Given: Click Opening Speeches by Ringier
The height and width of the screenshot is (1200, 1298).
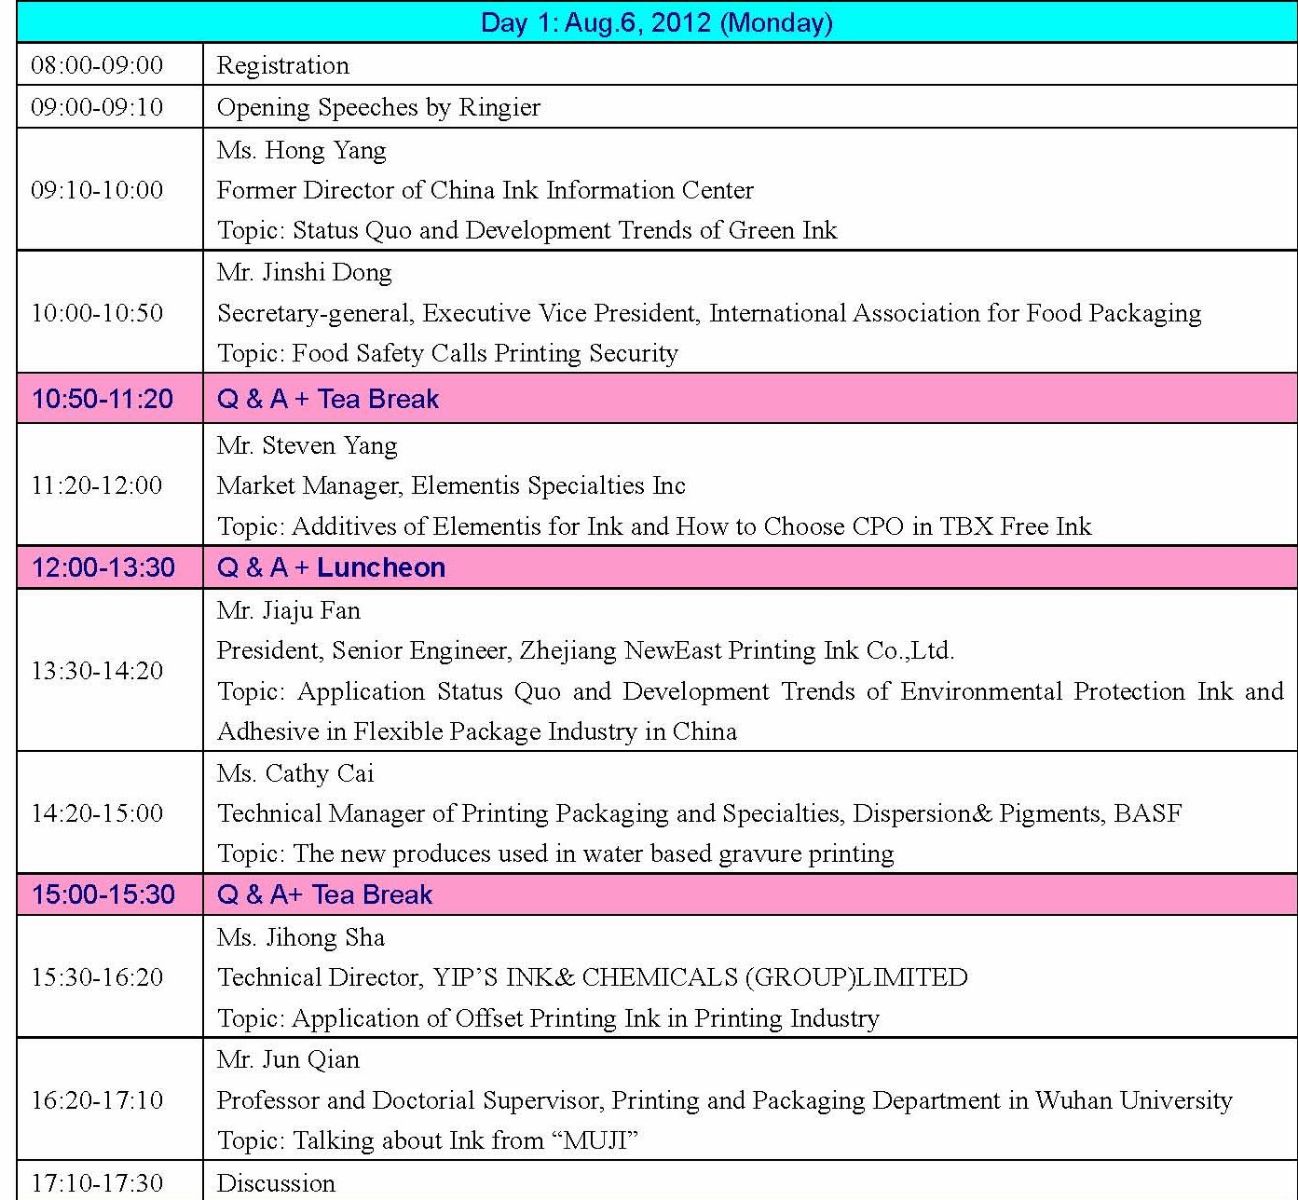Looking at the screenshot, I should coord(379,108).
